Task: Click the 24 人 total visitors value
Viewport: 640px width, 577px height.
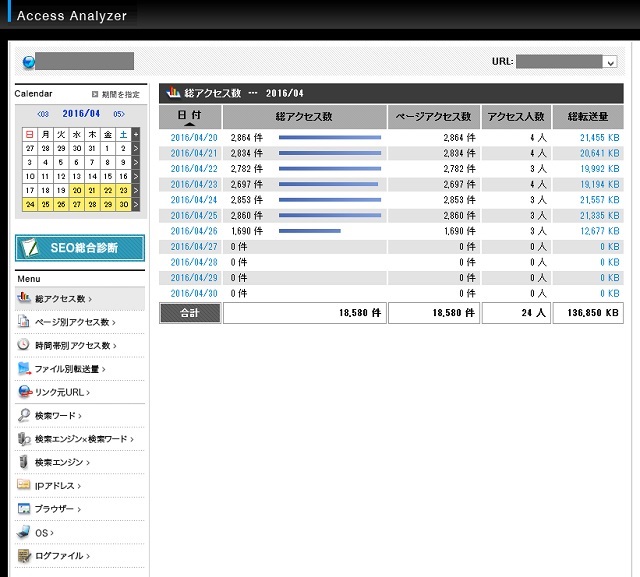Action: pyautogui.click(x=533, y=313)
